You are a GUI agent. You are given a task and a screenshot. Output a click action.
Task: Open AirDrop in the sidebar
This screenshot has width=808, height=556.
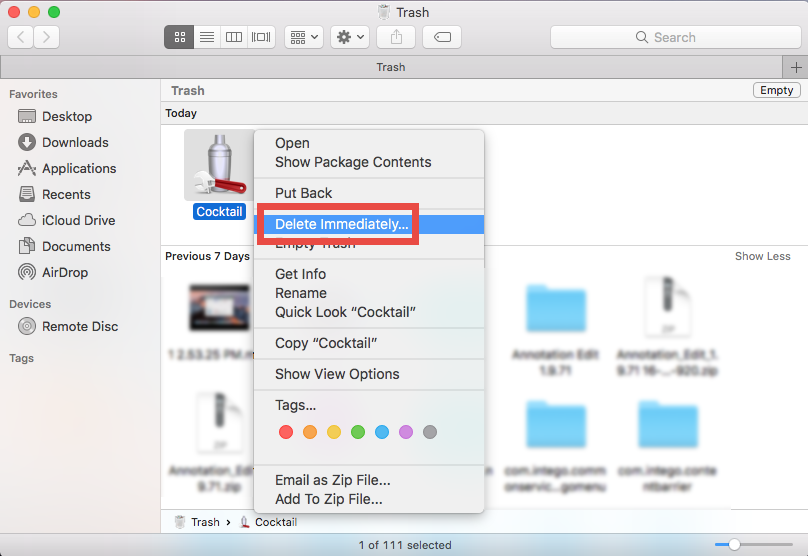click(53, 272)
